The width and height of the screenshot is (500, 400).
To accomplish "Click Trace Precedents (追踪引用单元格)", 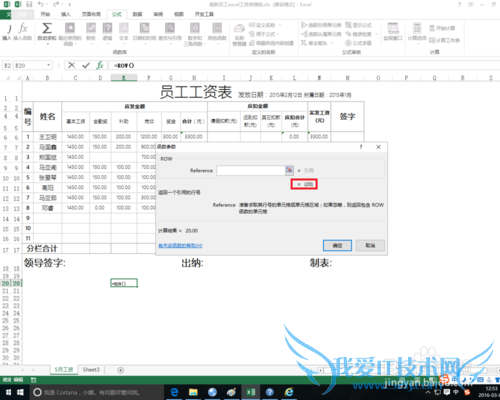I will pyautogui.click(x=321, y=25).
